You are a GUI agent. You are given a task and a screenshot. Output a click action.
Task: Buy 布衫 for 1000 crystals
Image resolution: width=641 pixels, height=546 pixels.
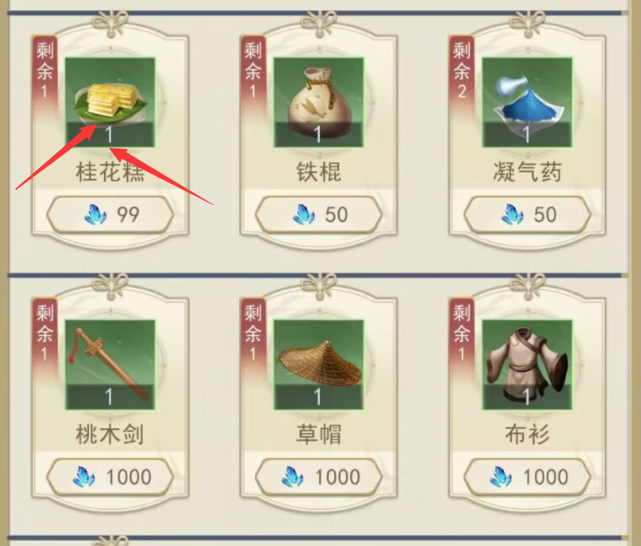click(x=527, y=477)
